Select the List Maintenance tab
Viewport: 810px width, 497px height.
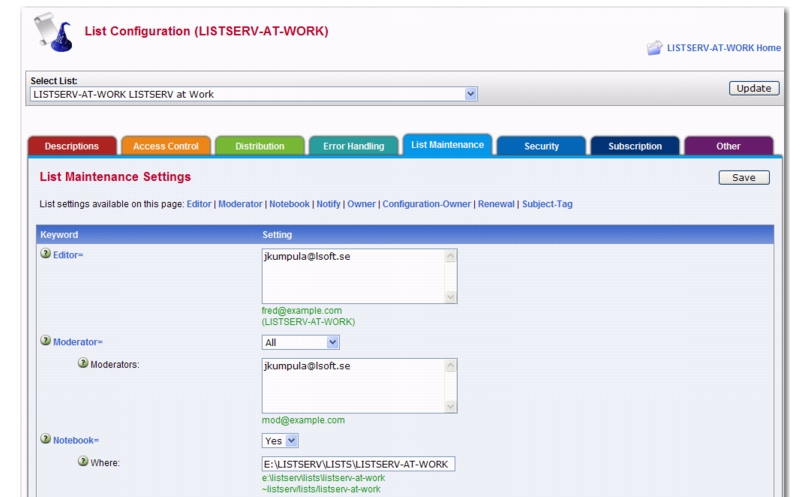tap(447, 145)
